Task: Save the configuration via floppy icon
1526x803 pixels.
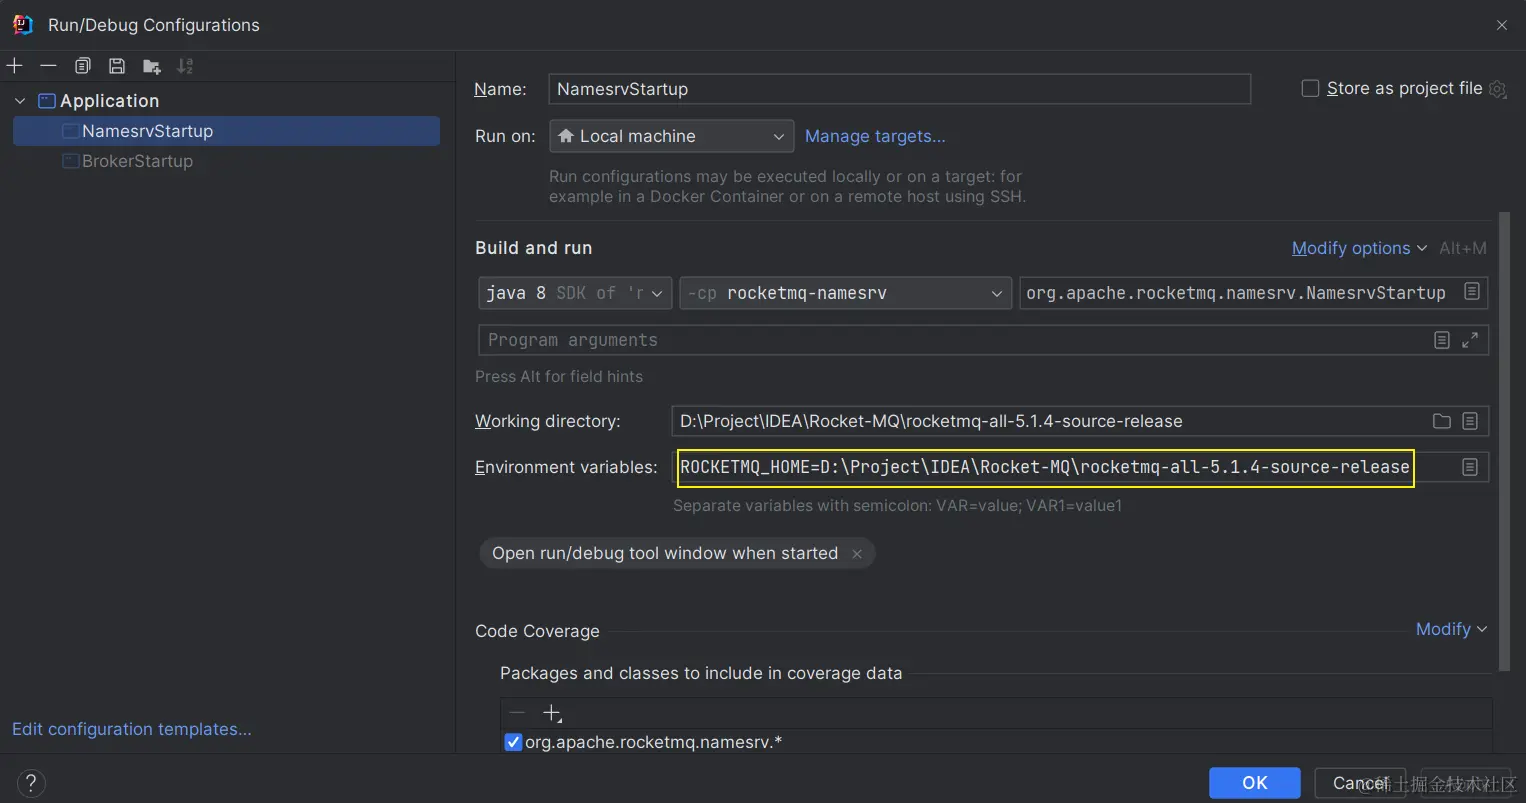Action: (x=117, y=66)
